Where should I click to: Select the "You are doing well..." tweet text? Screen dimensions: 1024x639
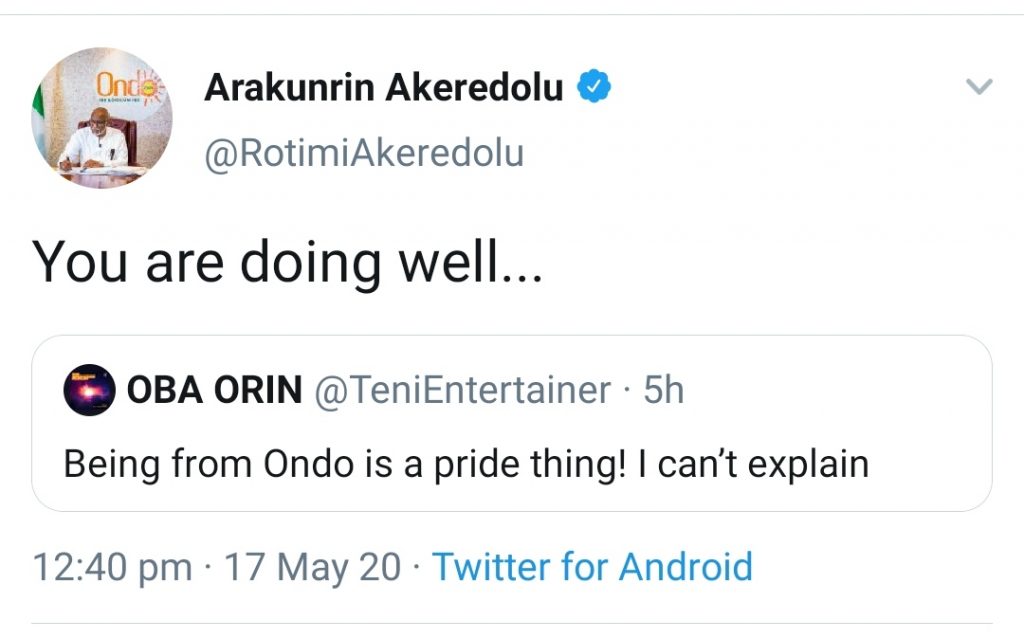pos(287,260)
